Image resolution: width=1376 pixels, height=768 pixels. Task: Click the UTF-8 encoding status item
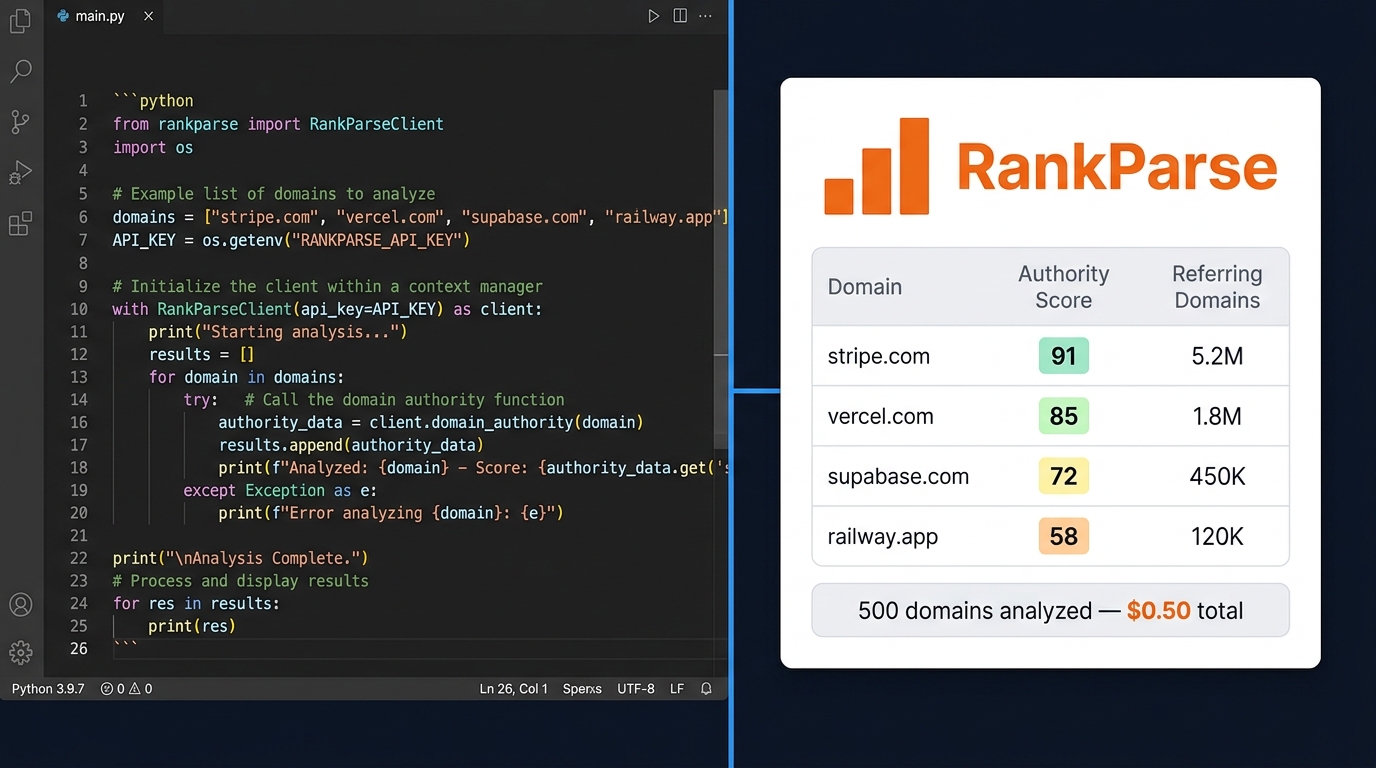click(x=636, y=689)
